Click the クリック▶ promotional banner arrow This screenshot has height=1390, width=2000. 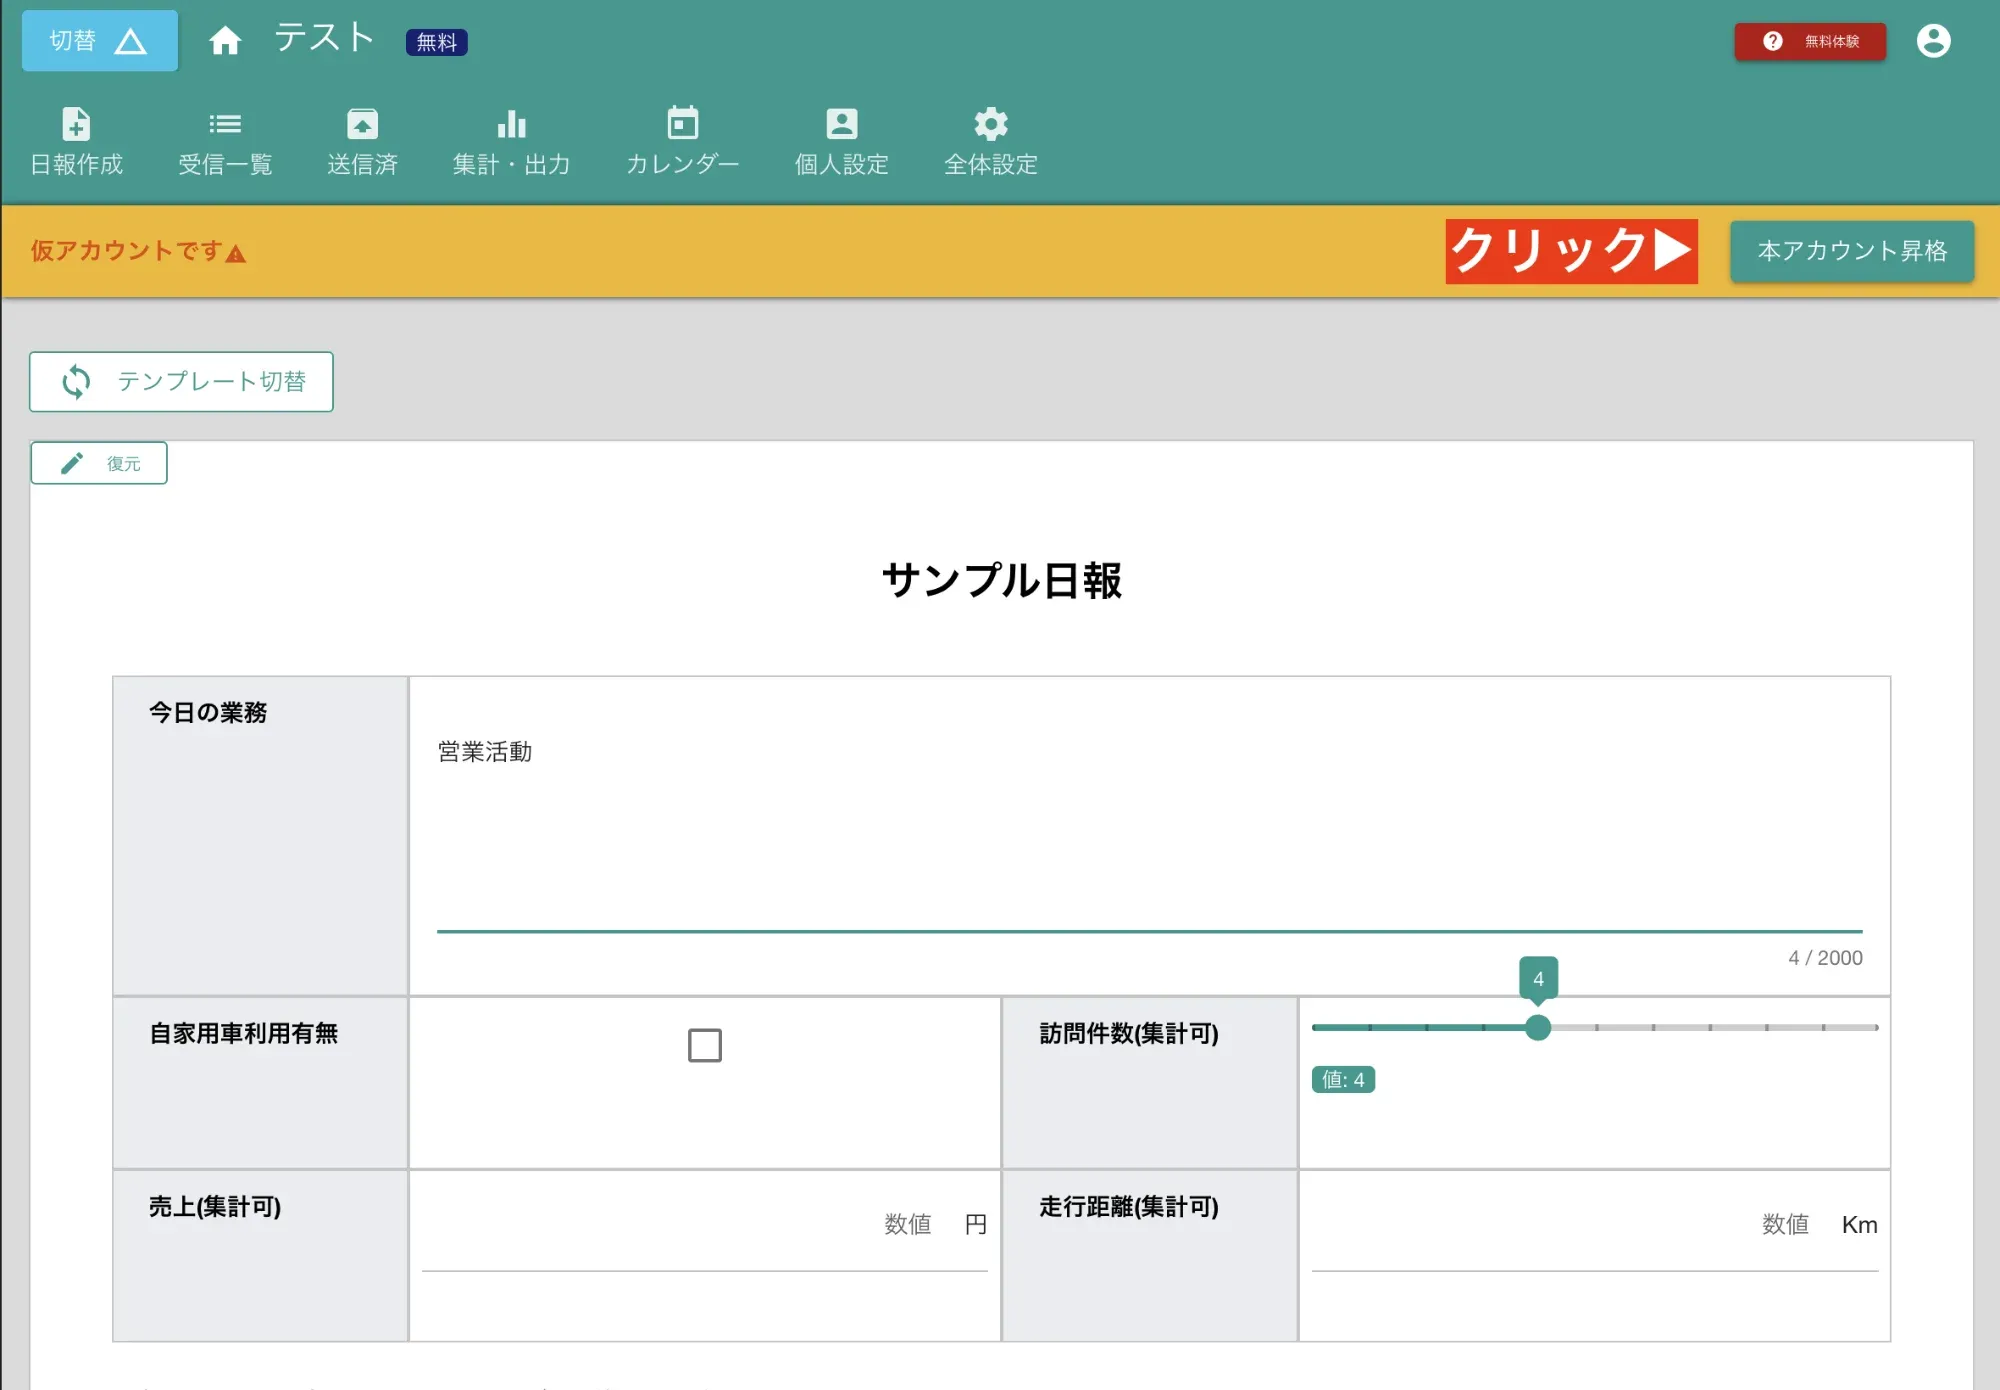point(1571,252)
